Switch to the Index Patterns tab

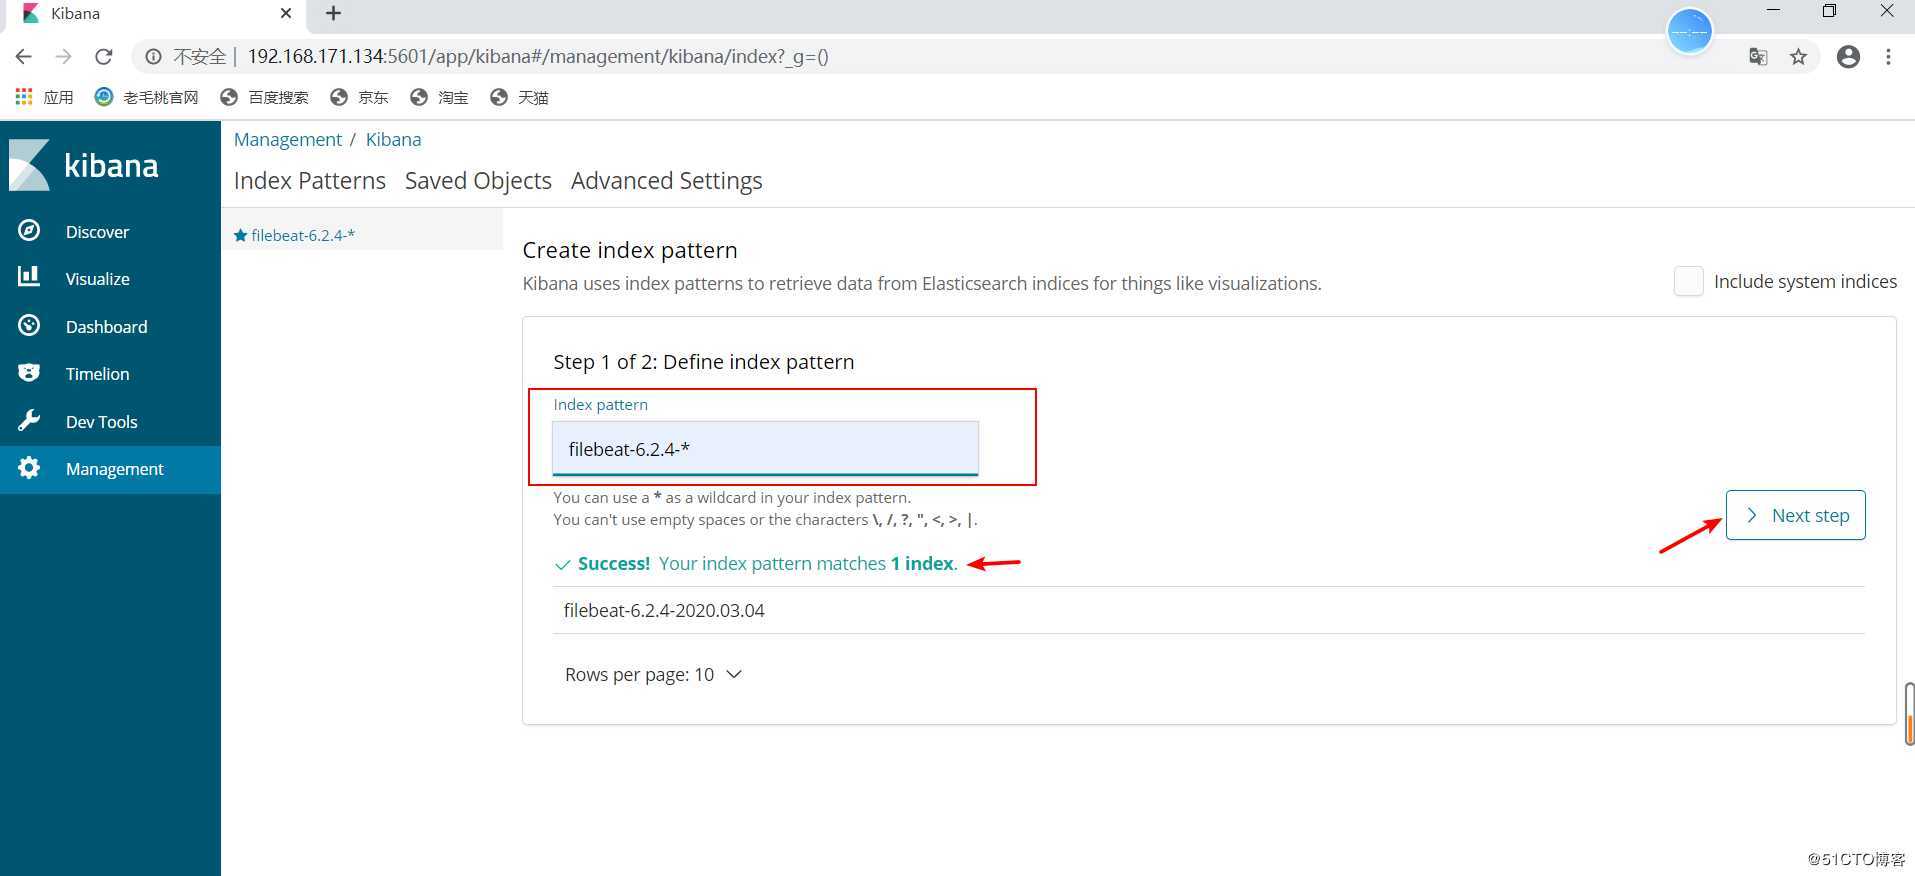(x=310, y=181)
